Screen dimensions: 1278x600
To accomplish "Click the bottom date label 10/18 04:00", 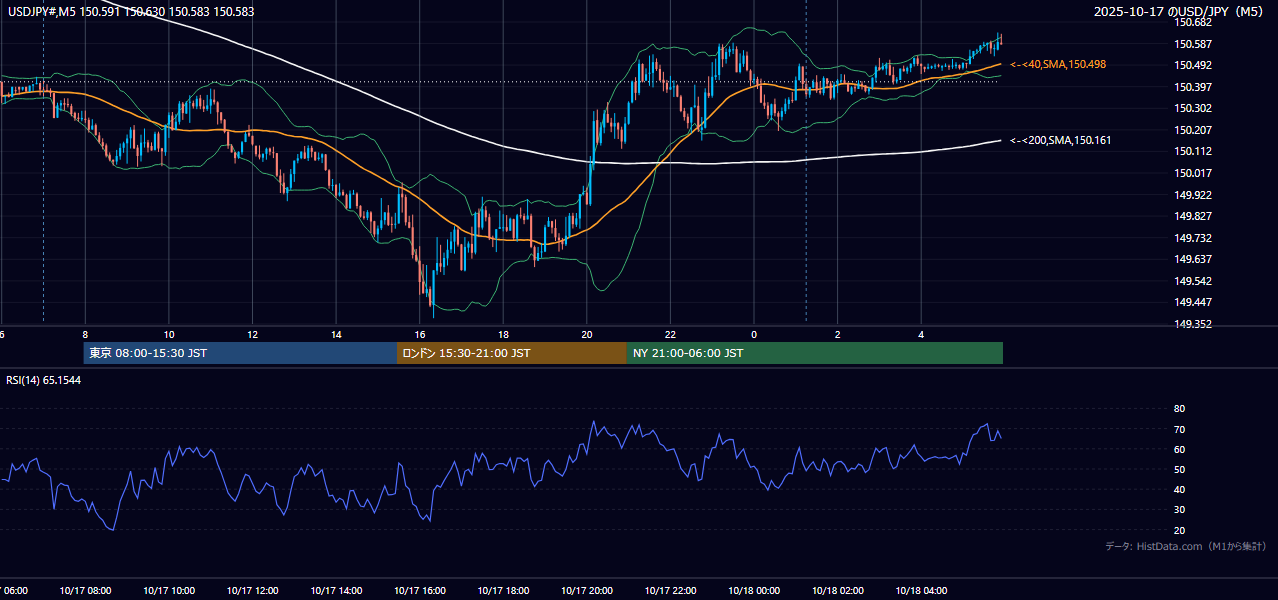I will tap(921, 591).
